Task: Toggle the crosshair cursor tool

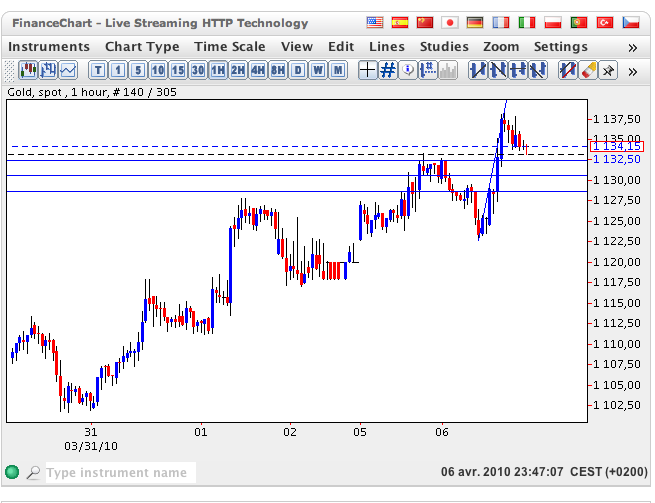Action: point(368,69)
